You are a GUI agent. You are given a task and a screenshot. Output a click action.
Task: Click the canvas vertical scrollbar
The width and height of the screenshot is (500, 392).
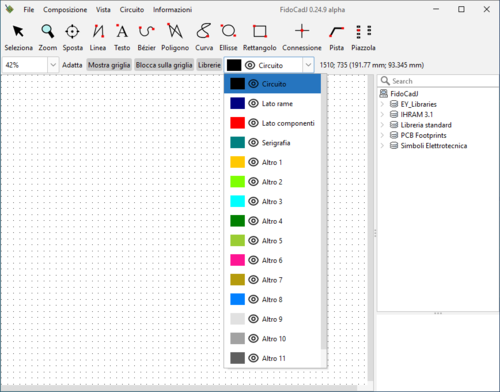pyautogui.click(x=370, y=228)
